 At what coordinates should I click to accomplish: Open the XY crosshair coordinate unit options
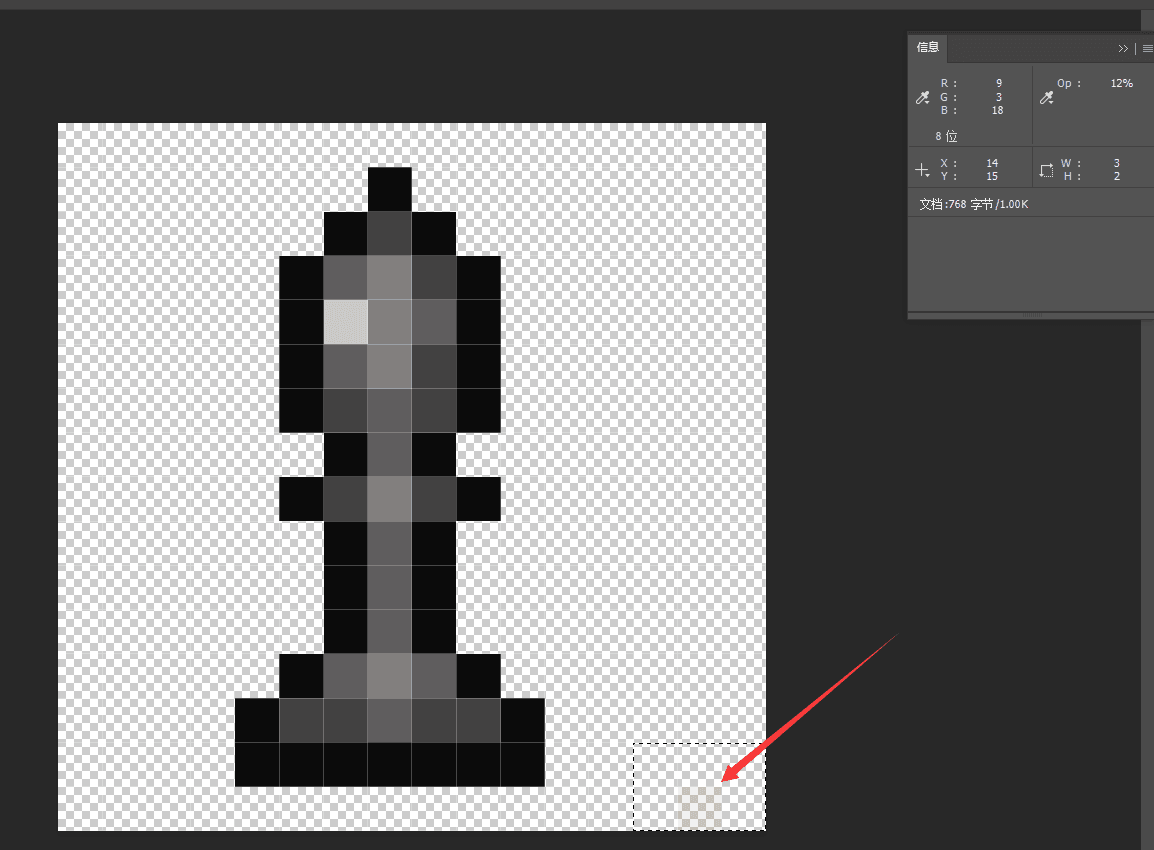(922, 170)
